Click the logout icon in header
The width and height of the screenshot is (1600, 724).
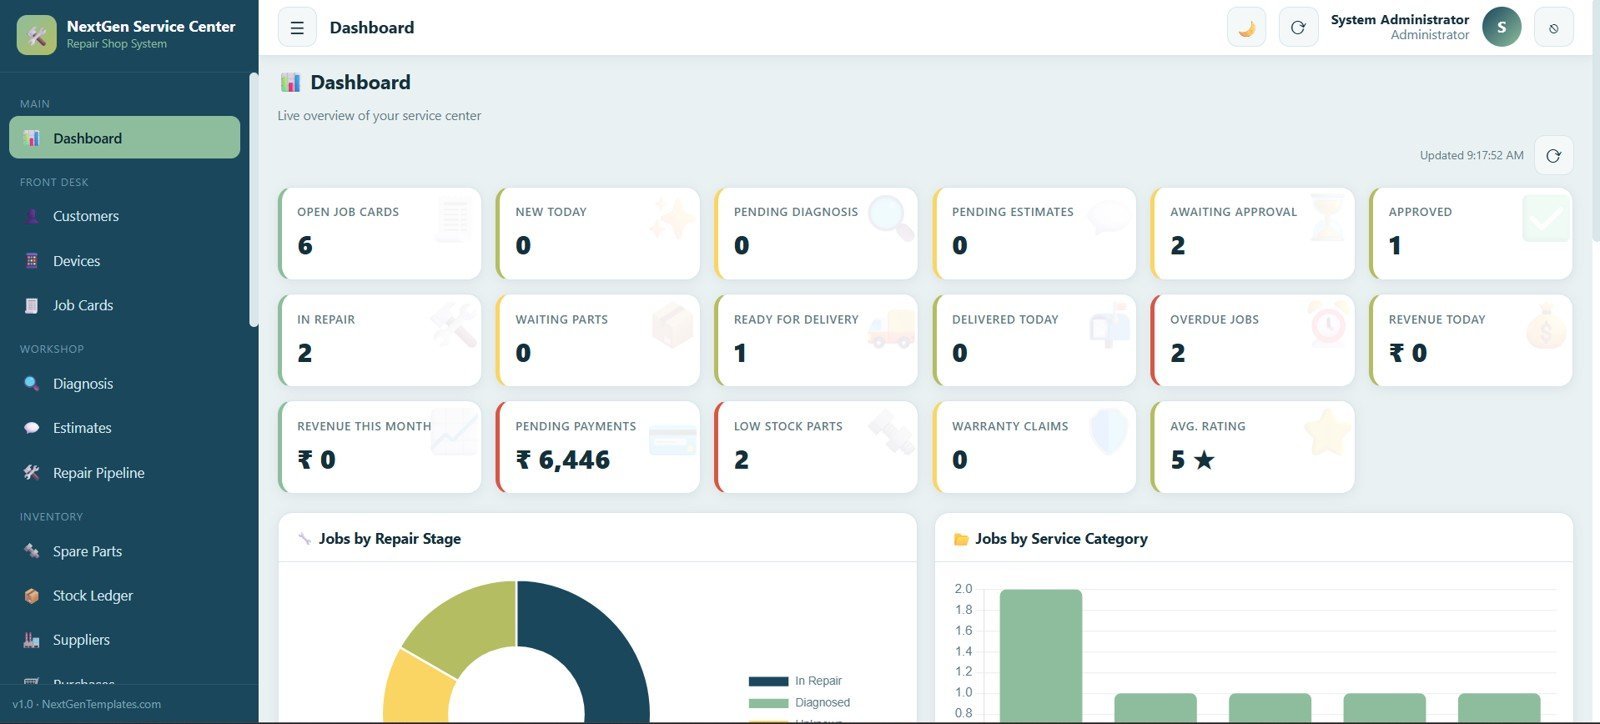pyautogui.click(x=1554, y=28)
